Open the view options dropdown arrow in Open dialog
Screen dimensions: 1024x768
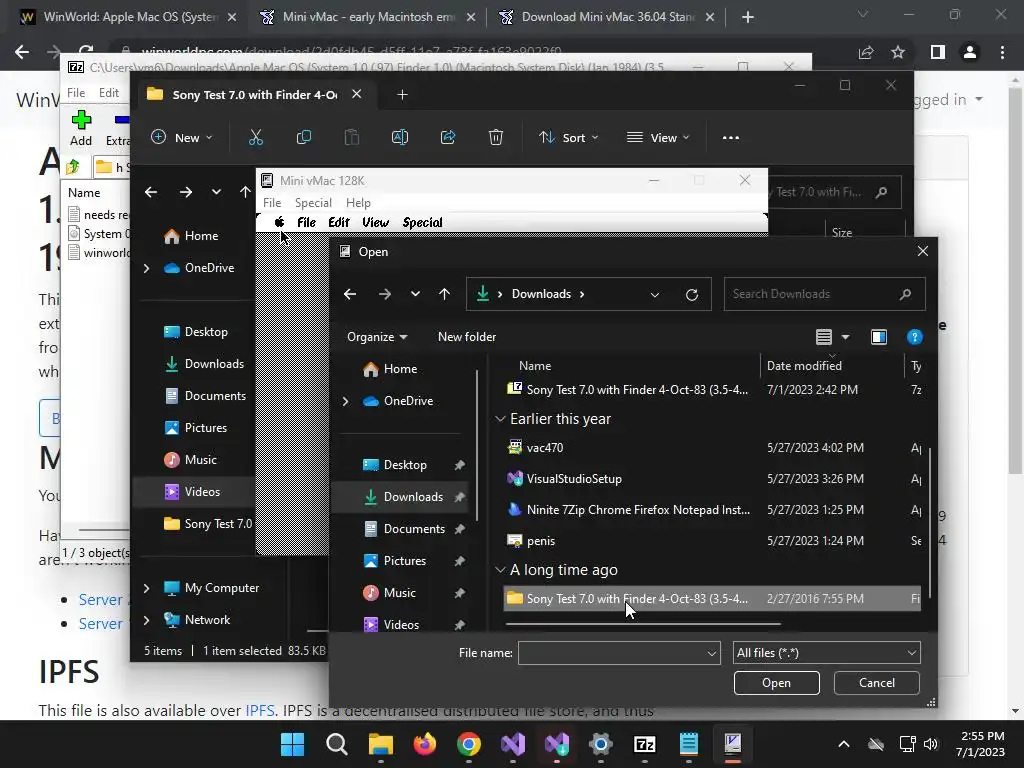click(846, 337)
